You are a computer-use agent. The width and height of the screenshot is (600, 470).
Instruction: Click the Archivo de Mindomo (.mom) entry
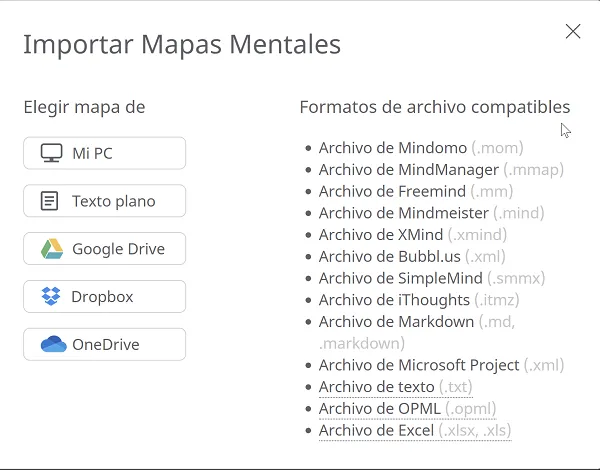tap(421, 148)
